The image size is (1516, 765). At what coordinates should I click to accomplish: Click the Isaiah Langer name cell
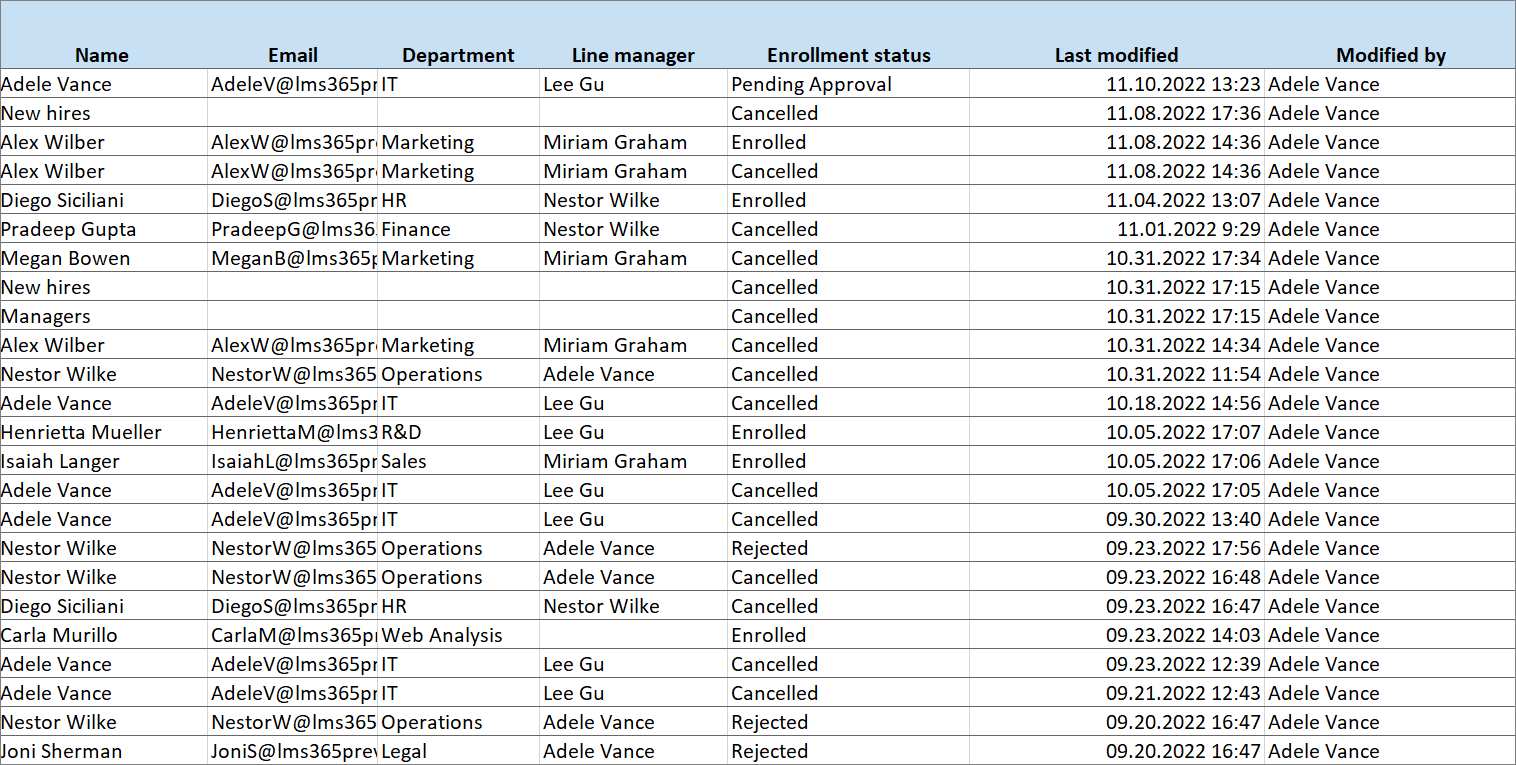click(60, 461)
